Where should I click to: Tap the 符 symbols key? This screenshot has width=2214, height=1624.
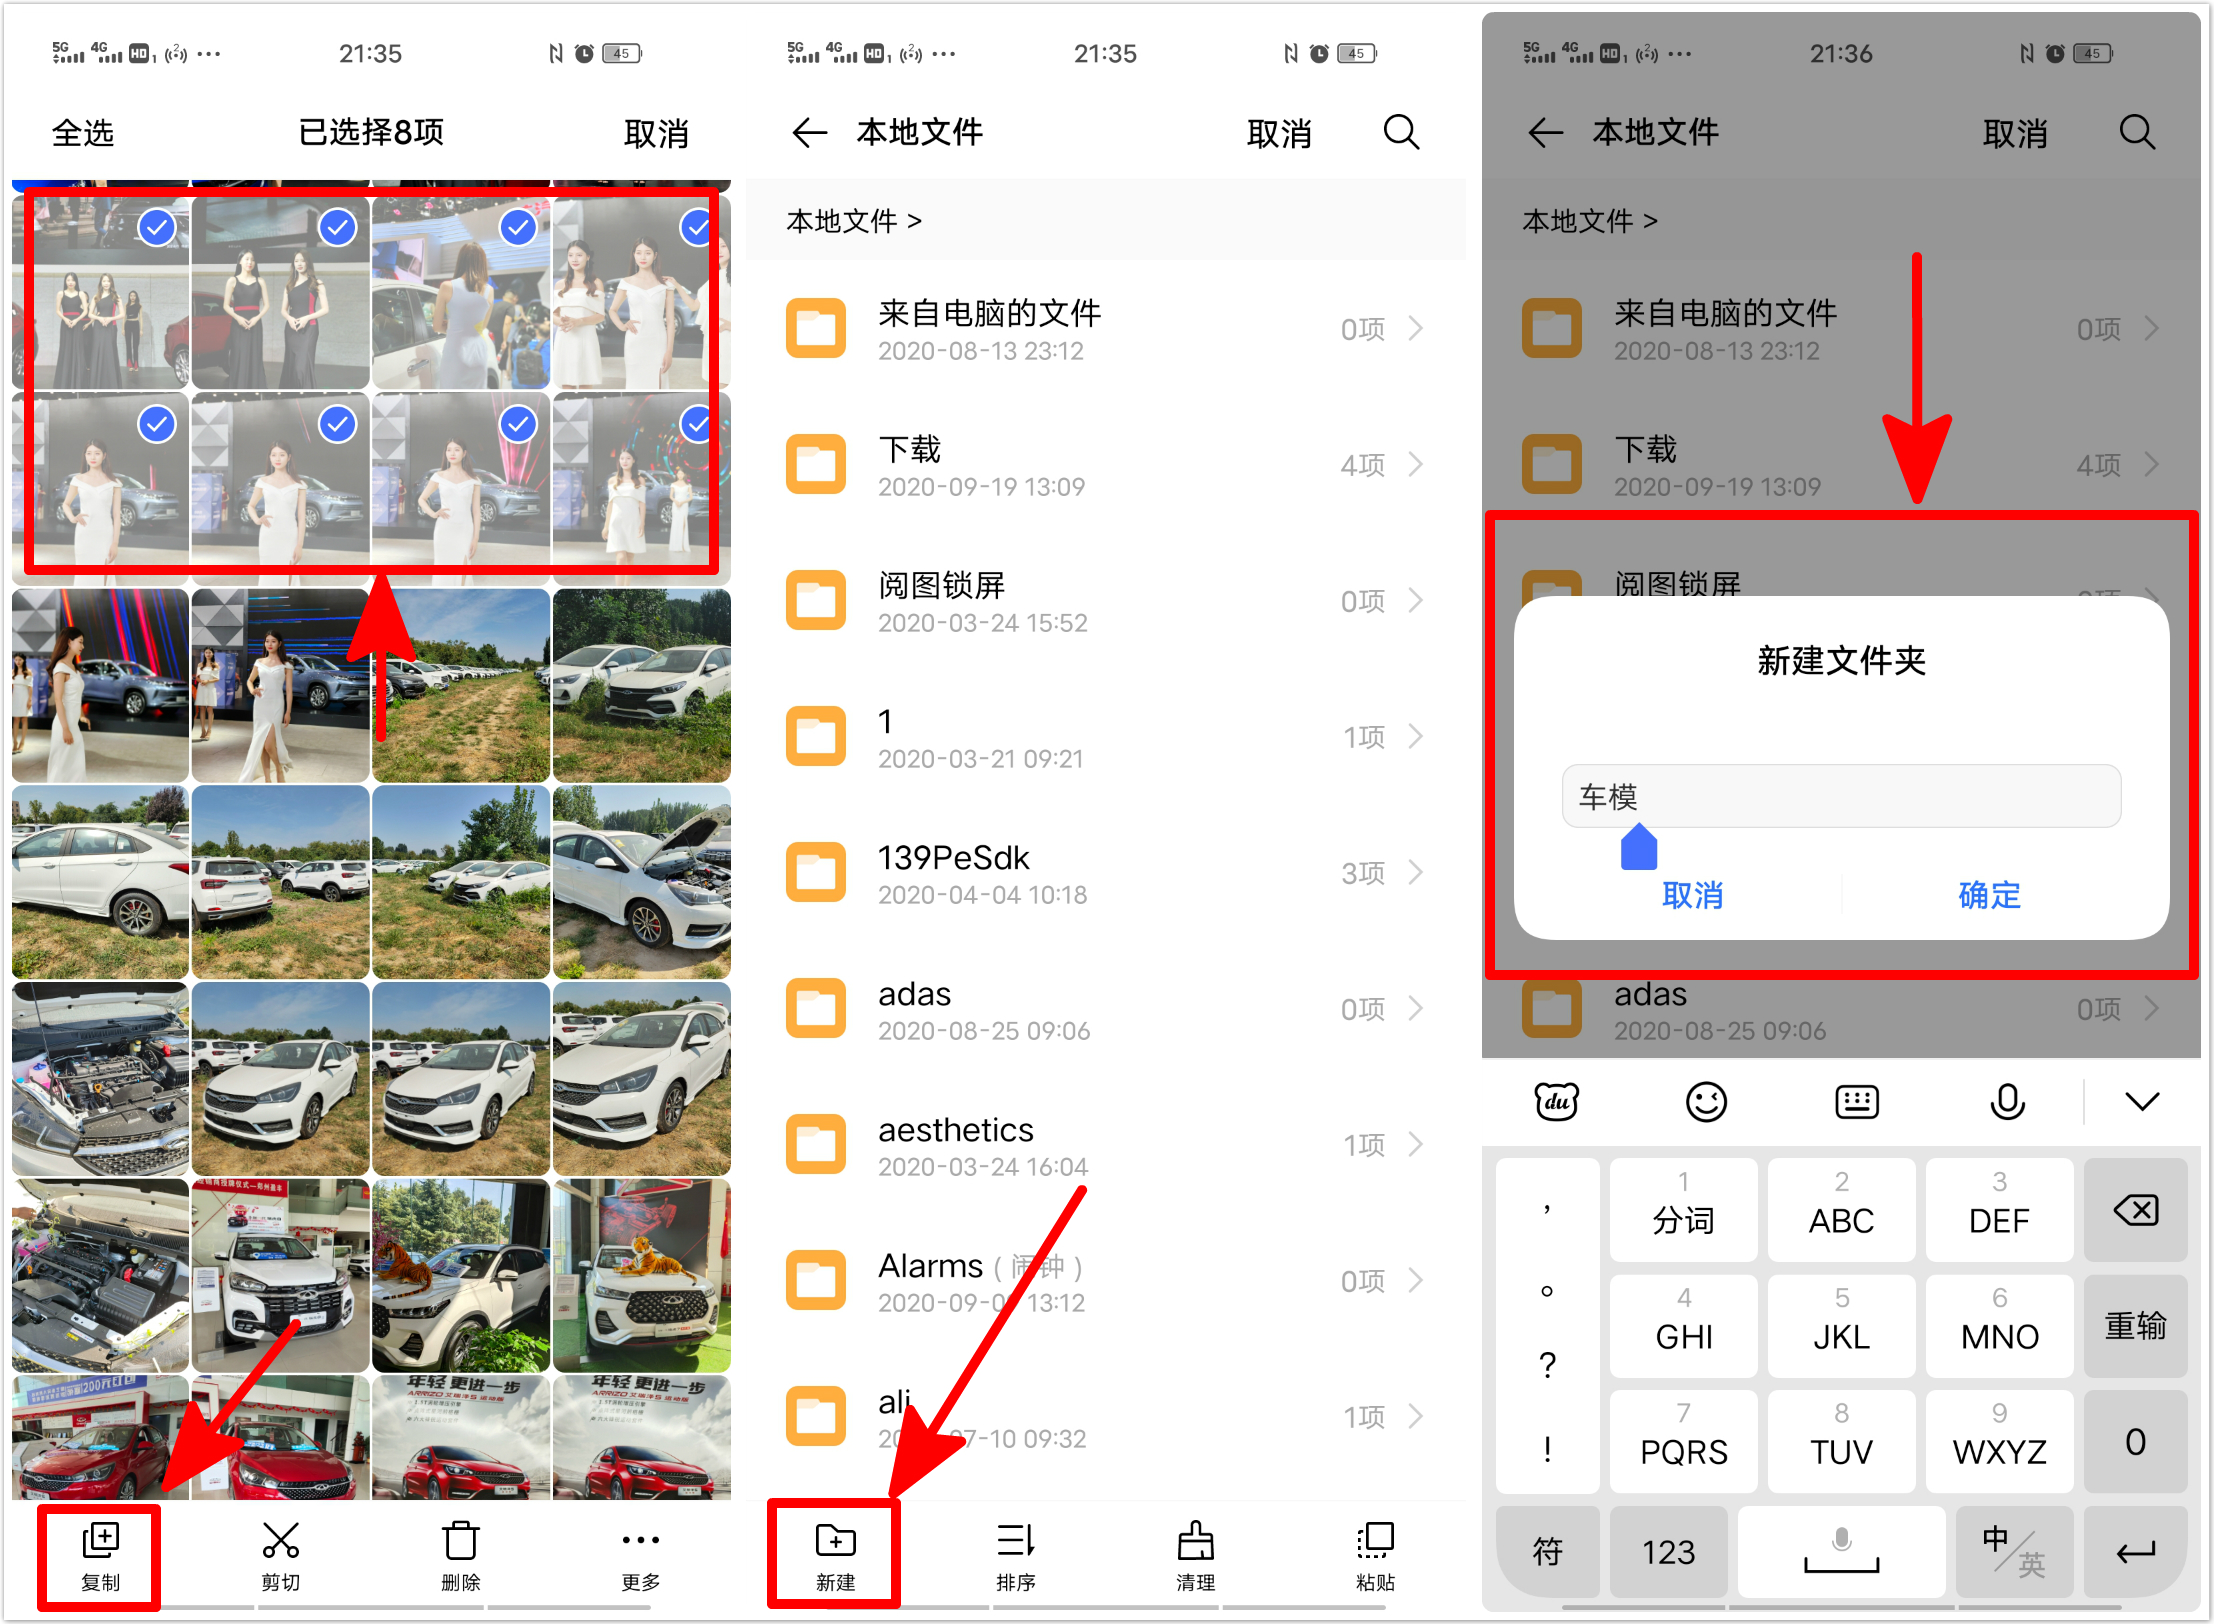(x=1547, y=1551)
